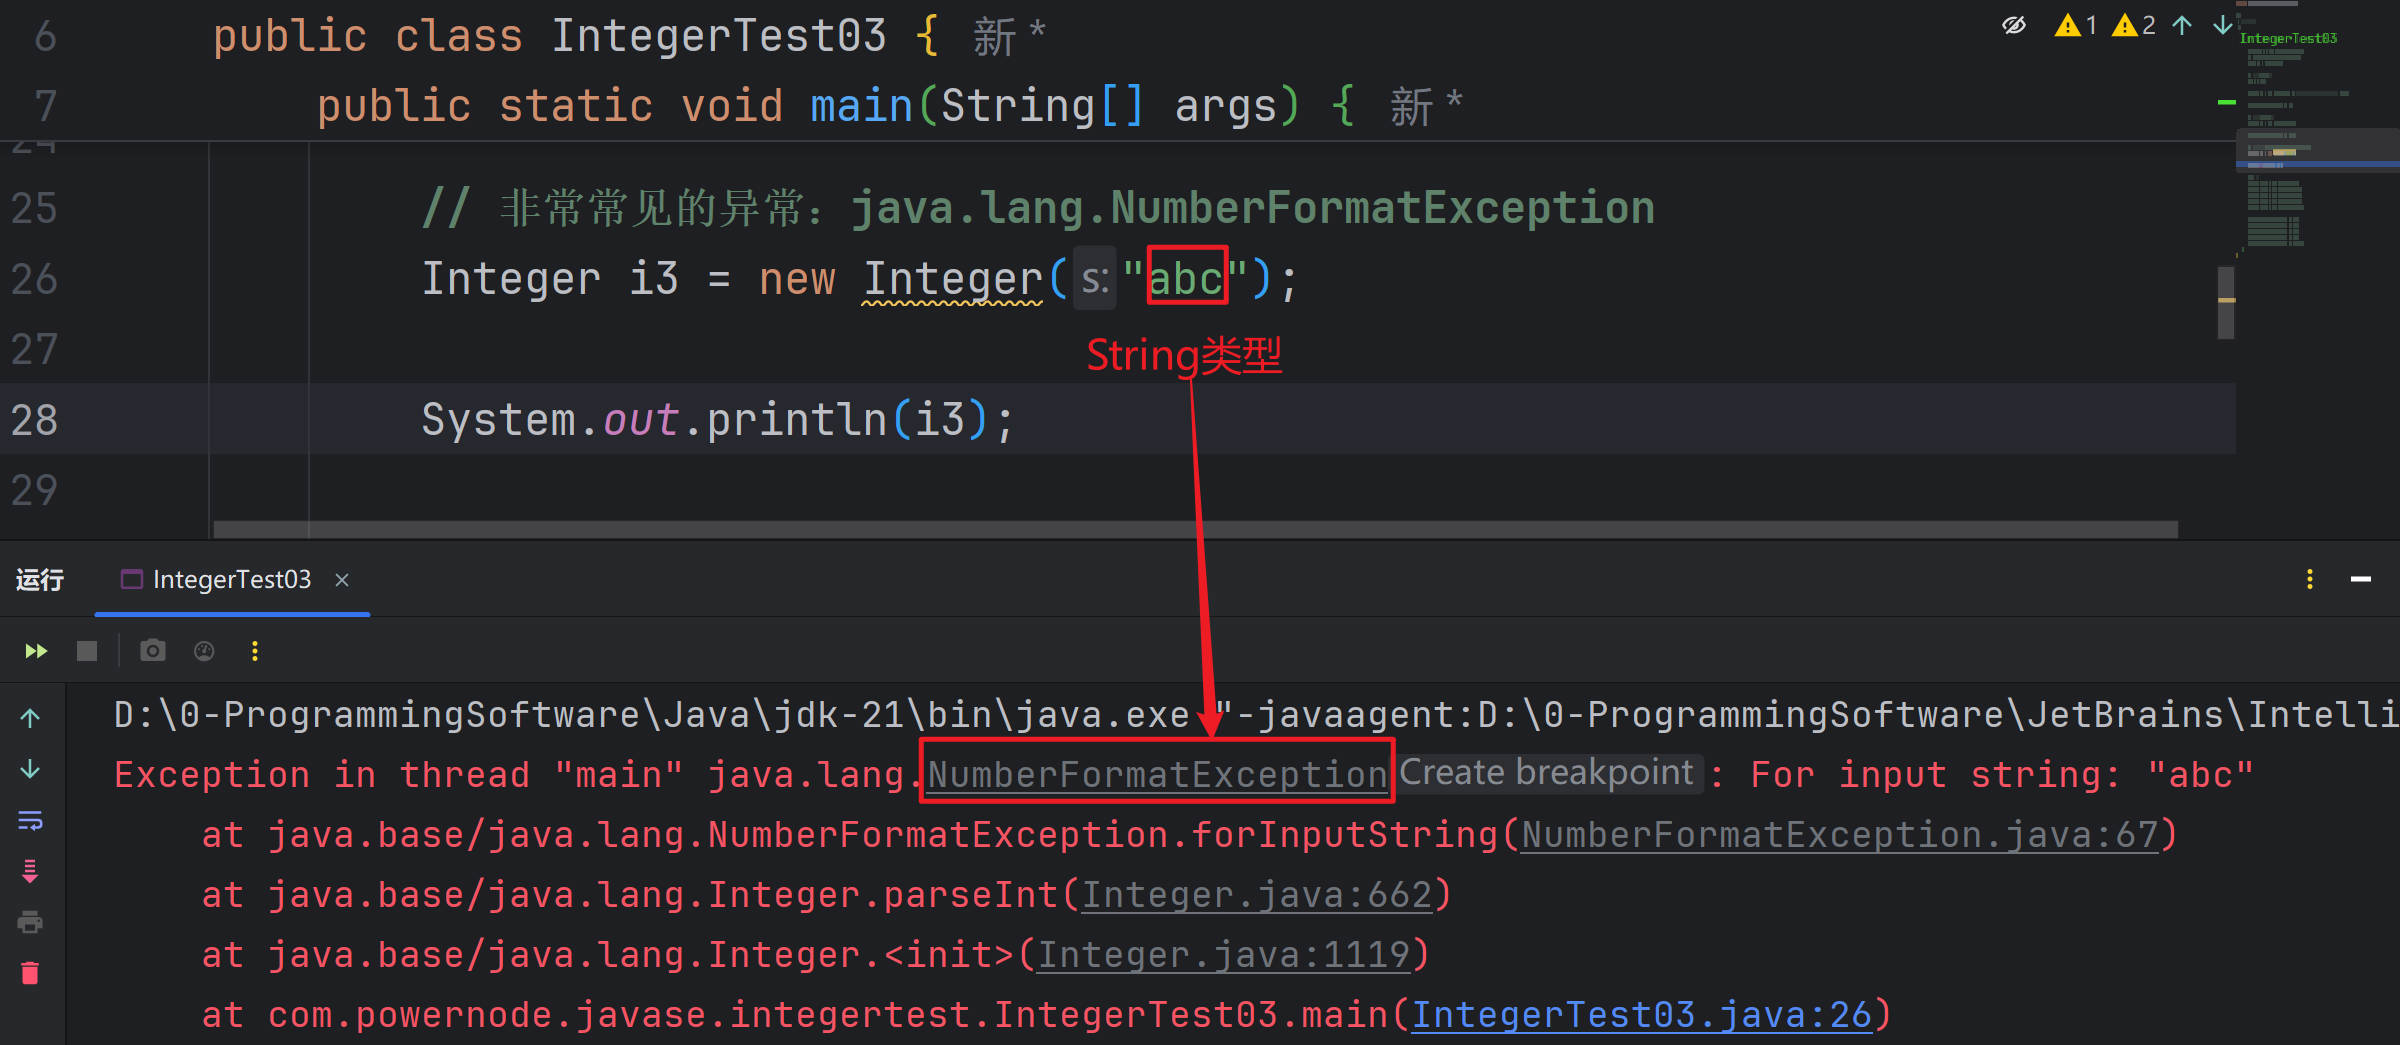Open the profiler gauge icon

[x=204, y=651]
